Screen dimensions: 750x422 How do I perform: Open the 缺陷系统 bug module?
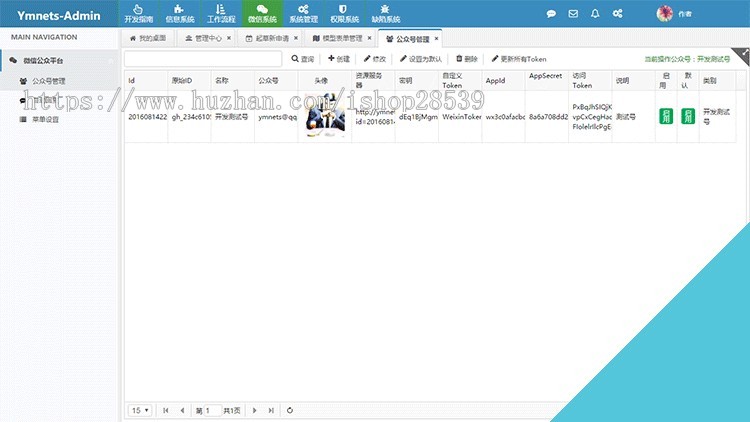click(386, 13)
